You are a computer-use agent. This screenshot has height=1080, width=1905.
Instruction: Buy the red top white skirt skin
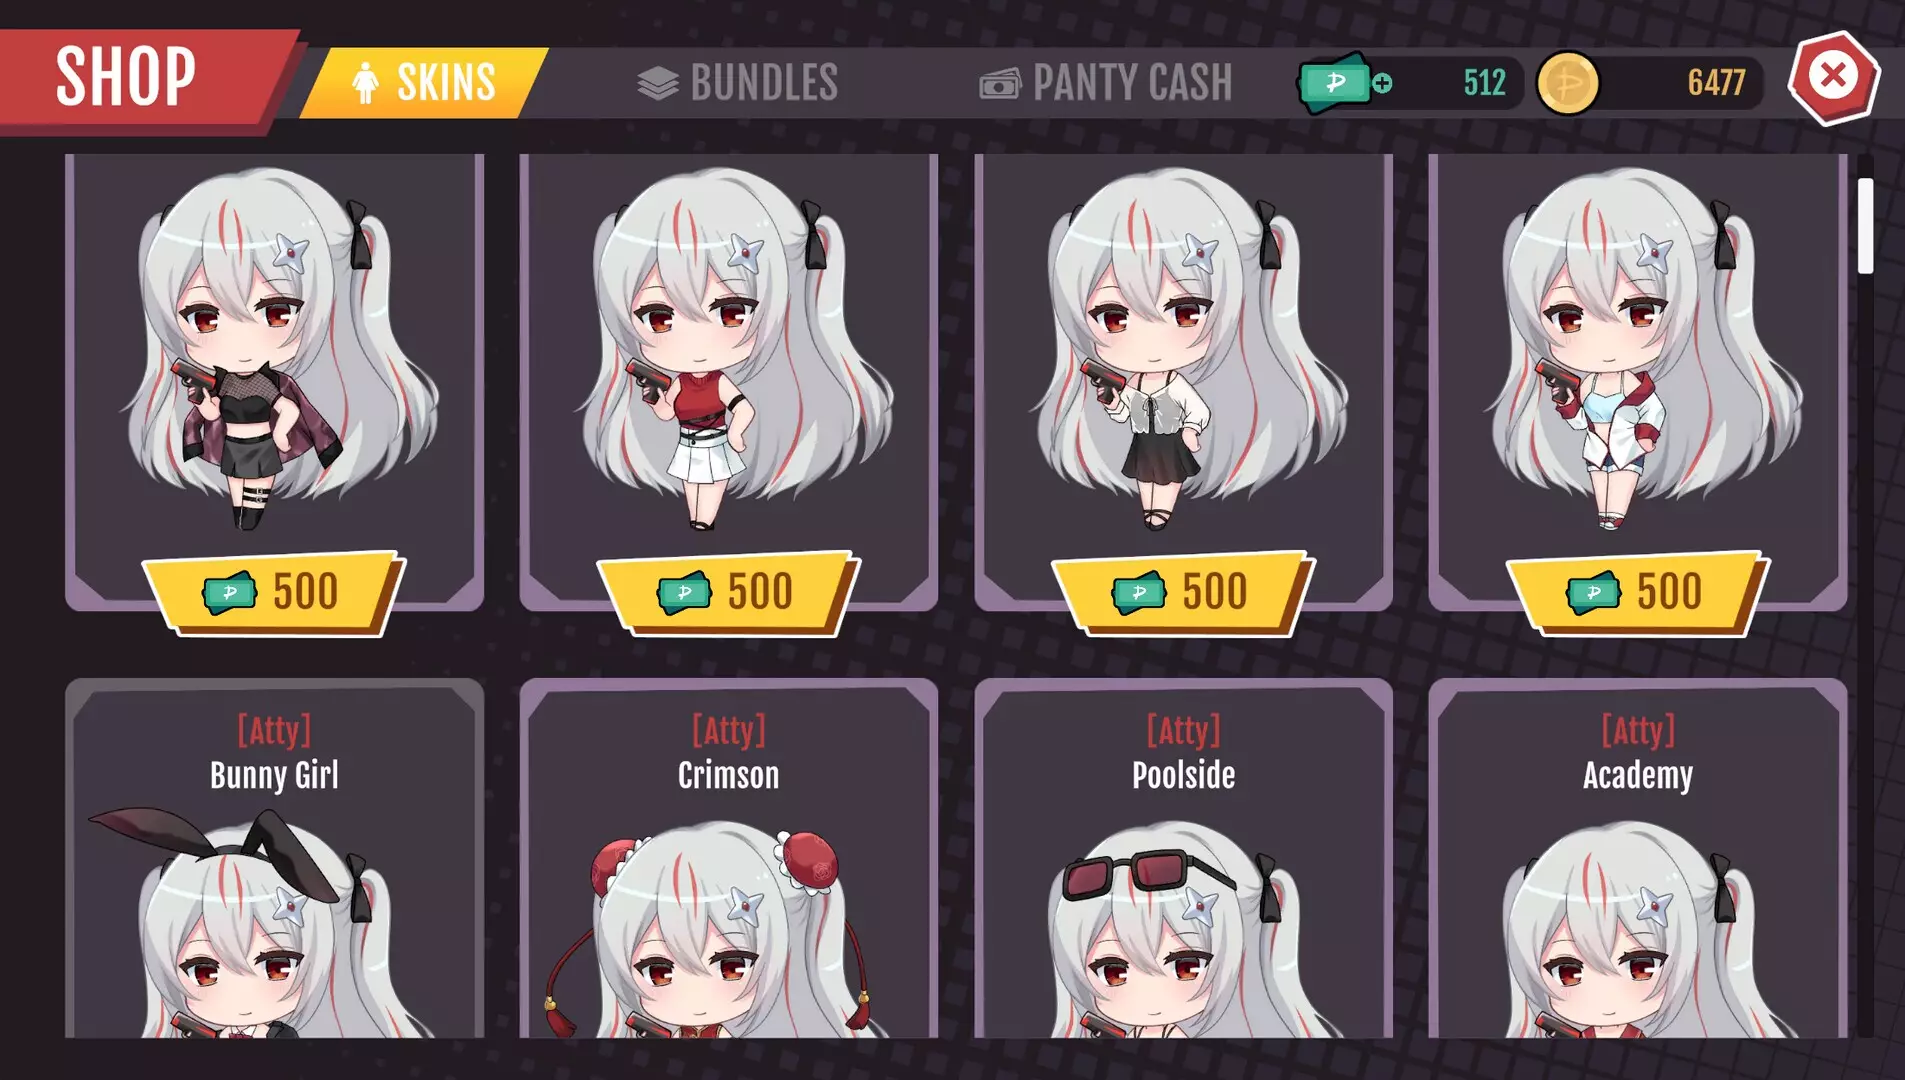pyautogui.click(x=728, y=593)
